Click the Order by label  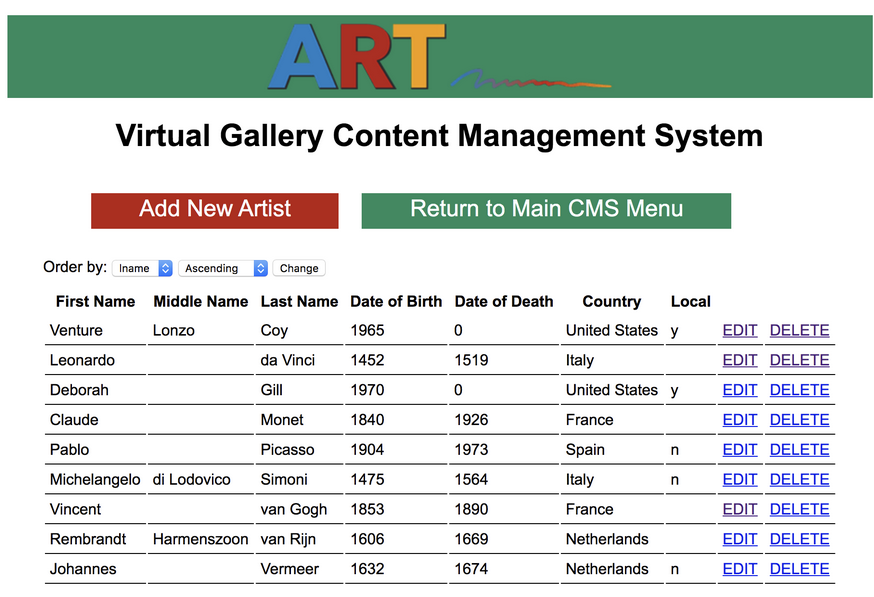[x=75, y=267]
